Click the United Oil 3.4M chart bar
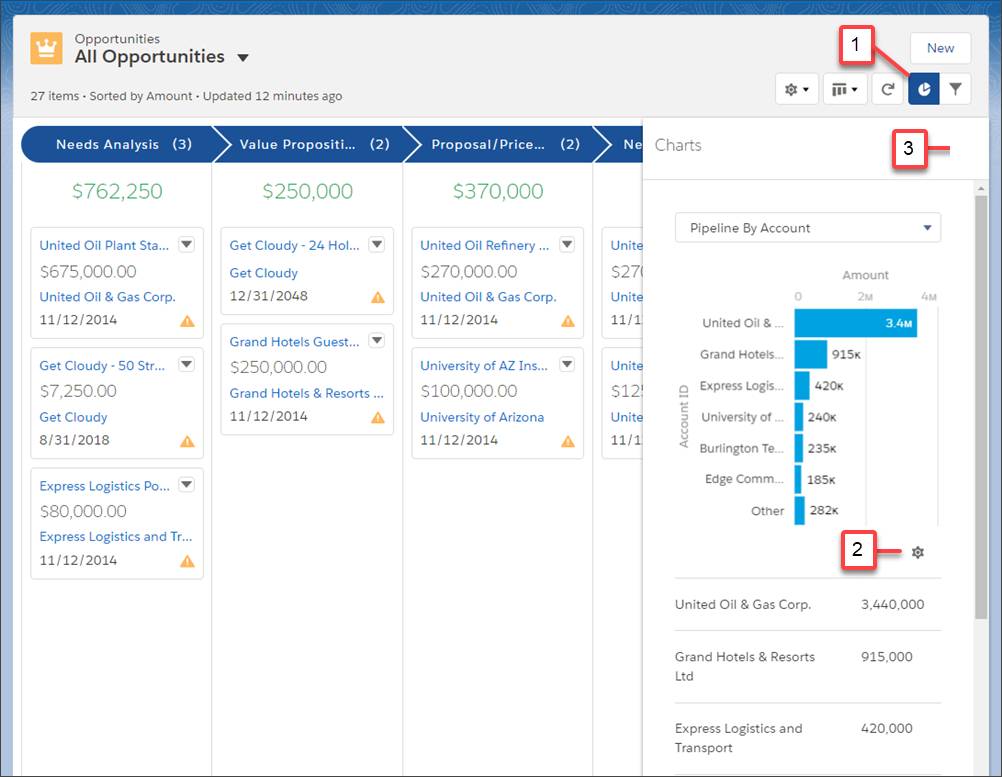Image resolution: width=1002 pixels, height=777 pixels. tap(856, 323)
